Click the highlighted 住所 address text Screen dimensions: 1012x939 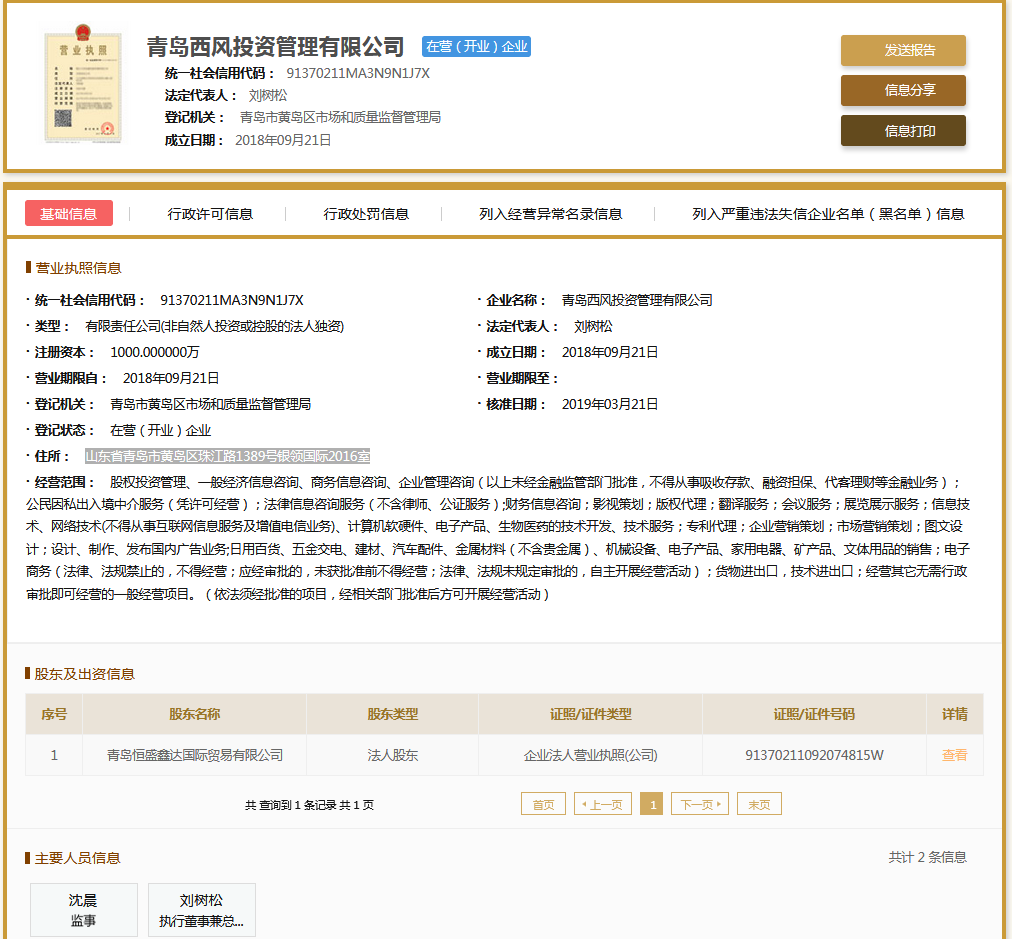click(227, 456)
